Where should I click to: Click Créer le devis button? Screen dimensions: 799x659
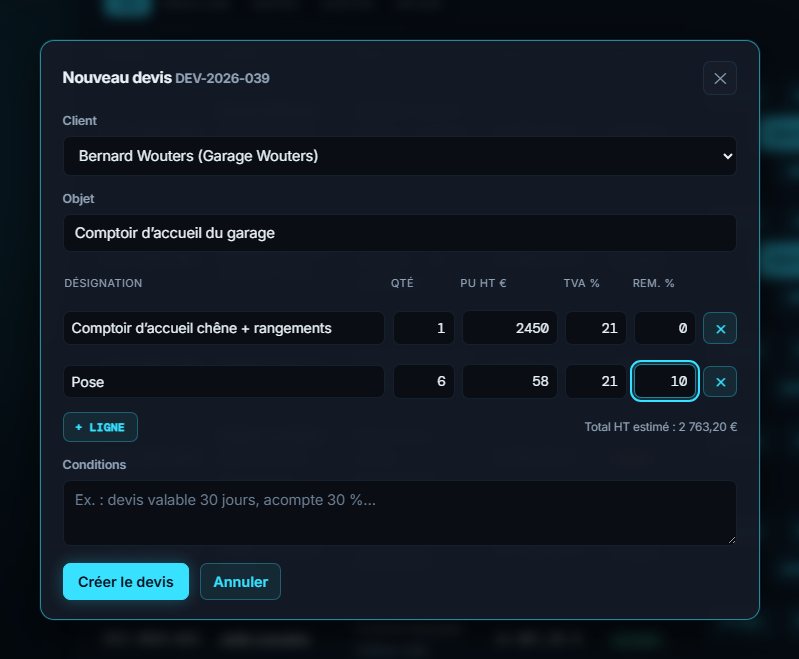click(x=126, y=582)
